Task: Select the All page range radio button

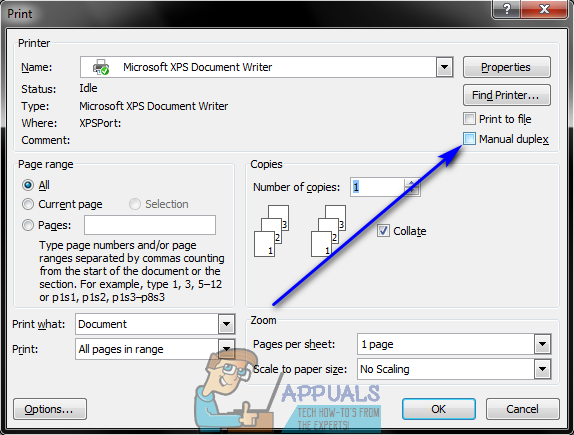Action: point(28,185)
